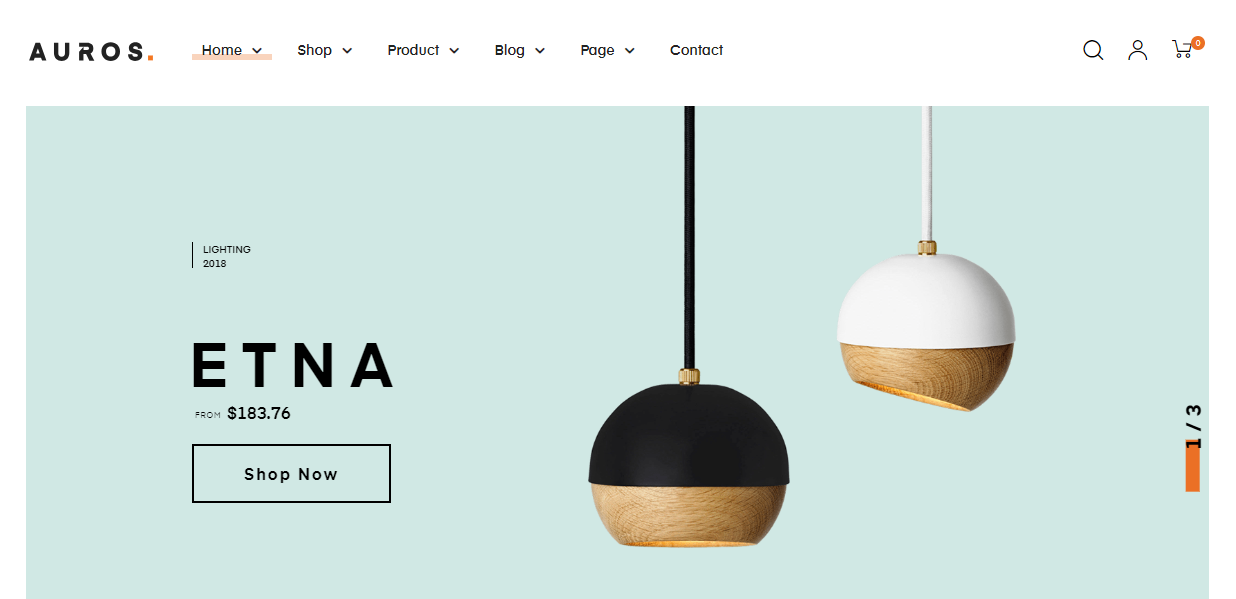The height and width of the screenshot is (599, 1236).
Task: Open the Contact menu item
Action: point(696,50)
